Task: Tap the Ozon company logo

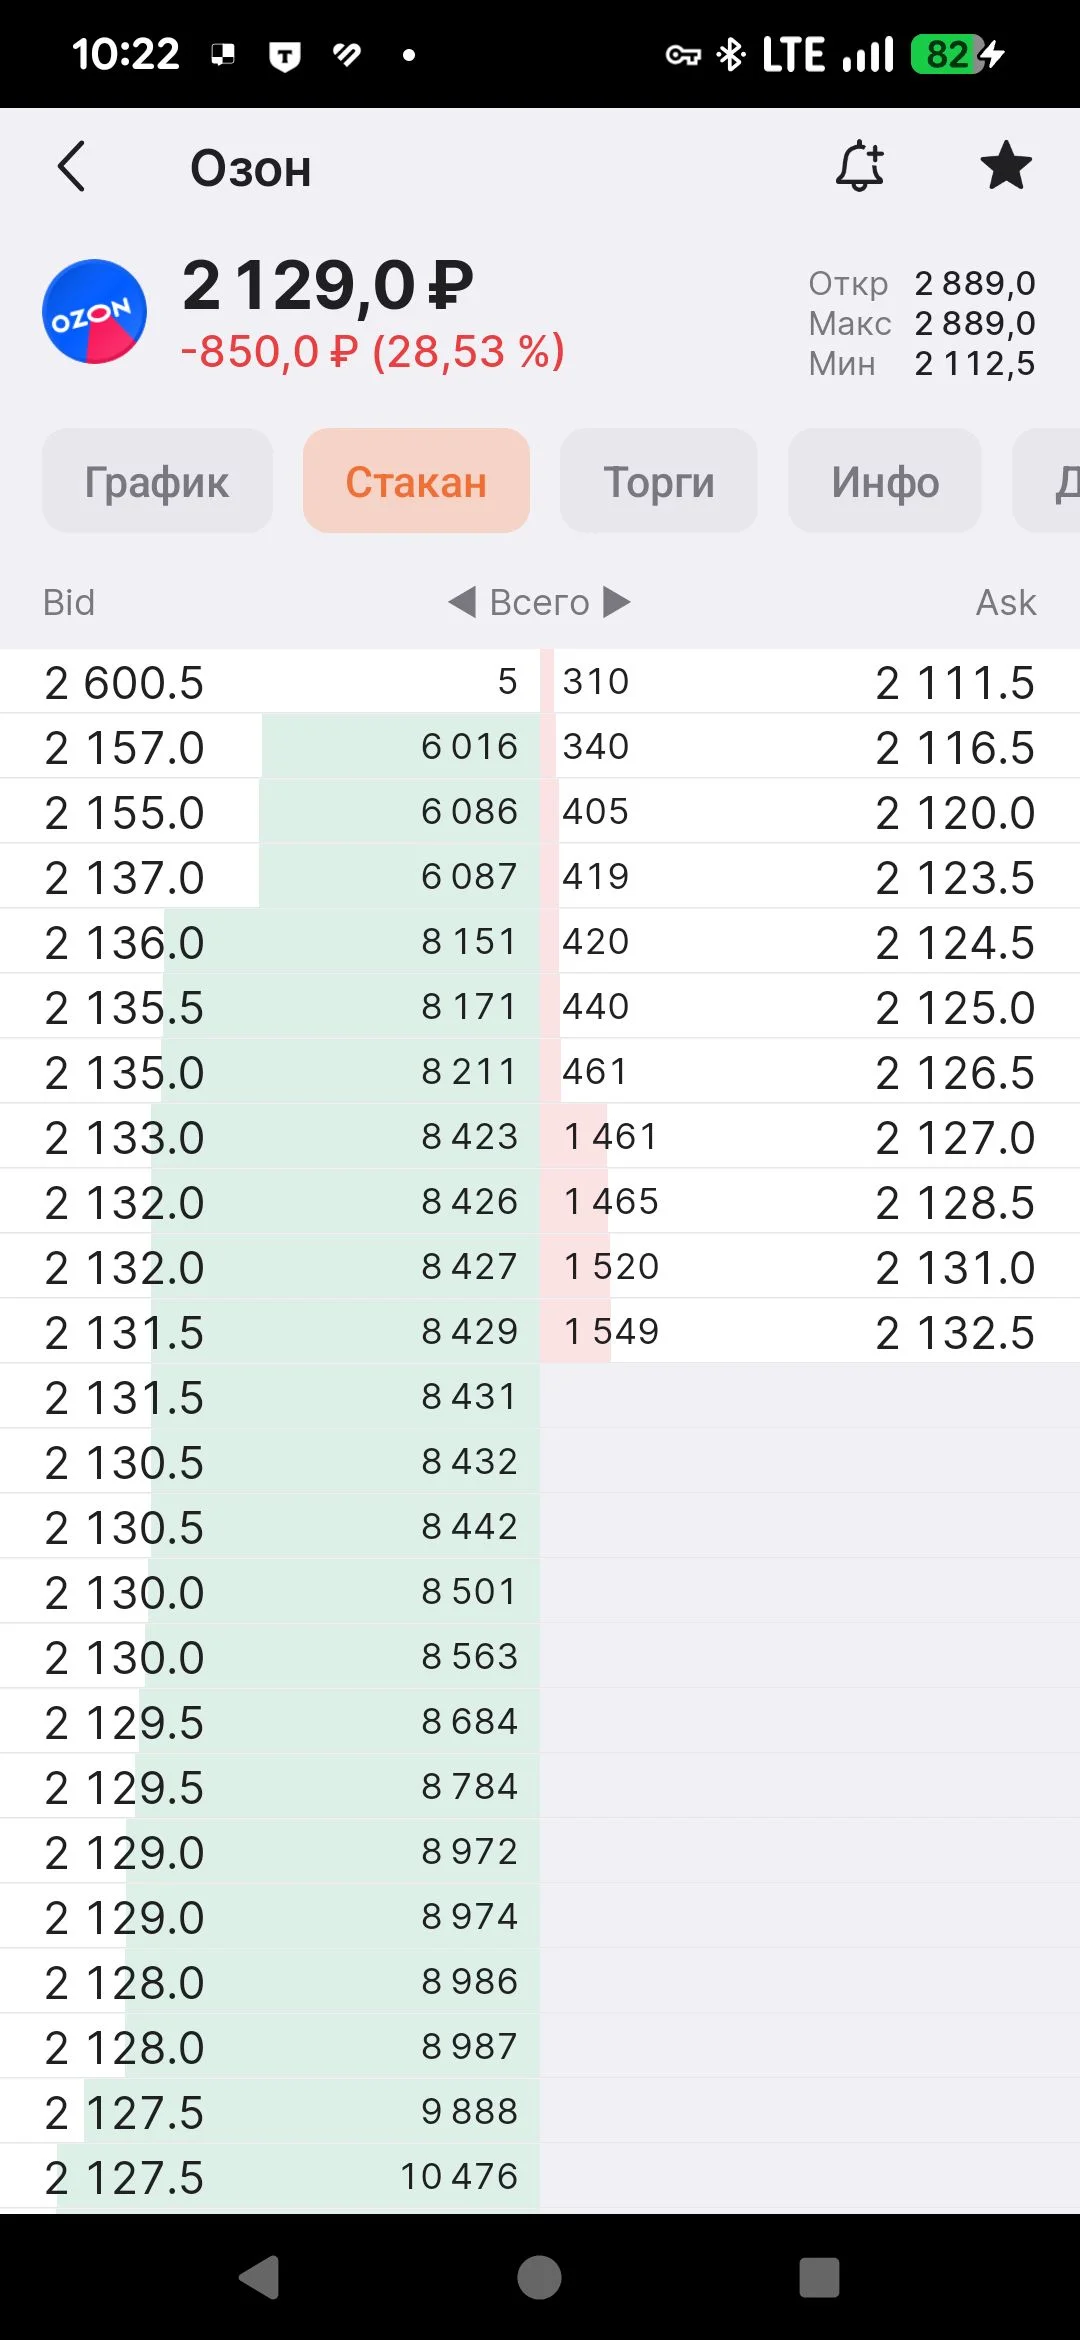Action: click(x=95, y=311)
